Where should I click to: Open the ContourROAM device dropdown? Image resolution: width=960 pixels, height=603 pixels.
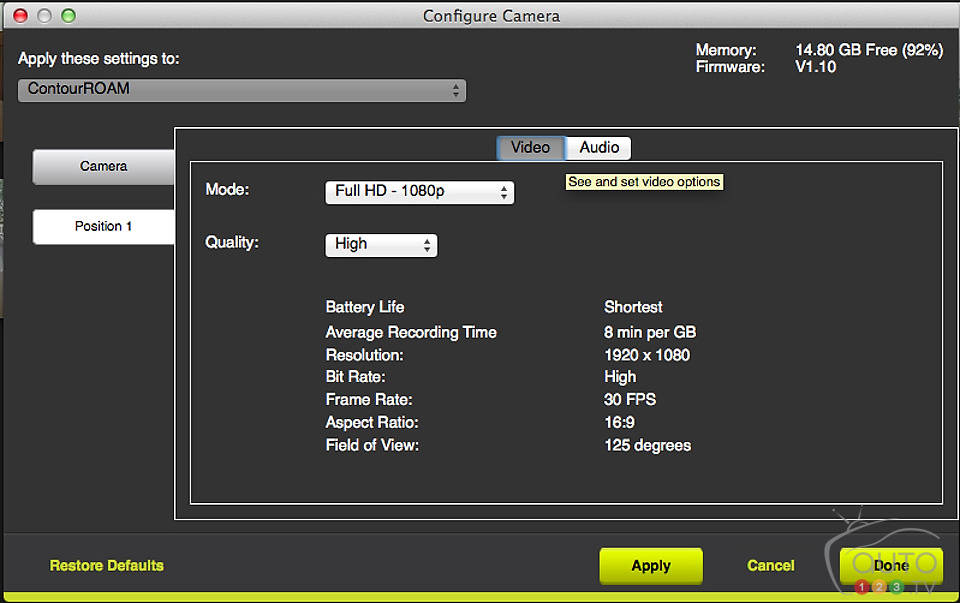tap(242, 90)
